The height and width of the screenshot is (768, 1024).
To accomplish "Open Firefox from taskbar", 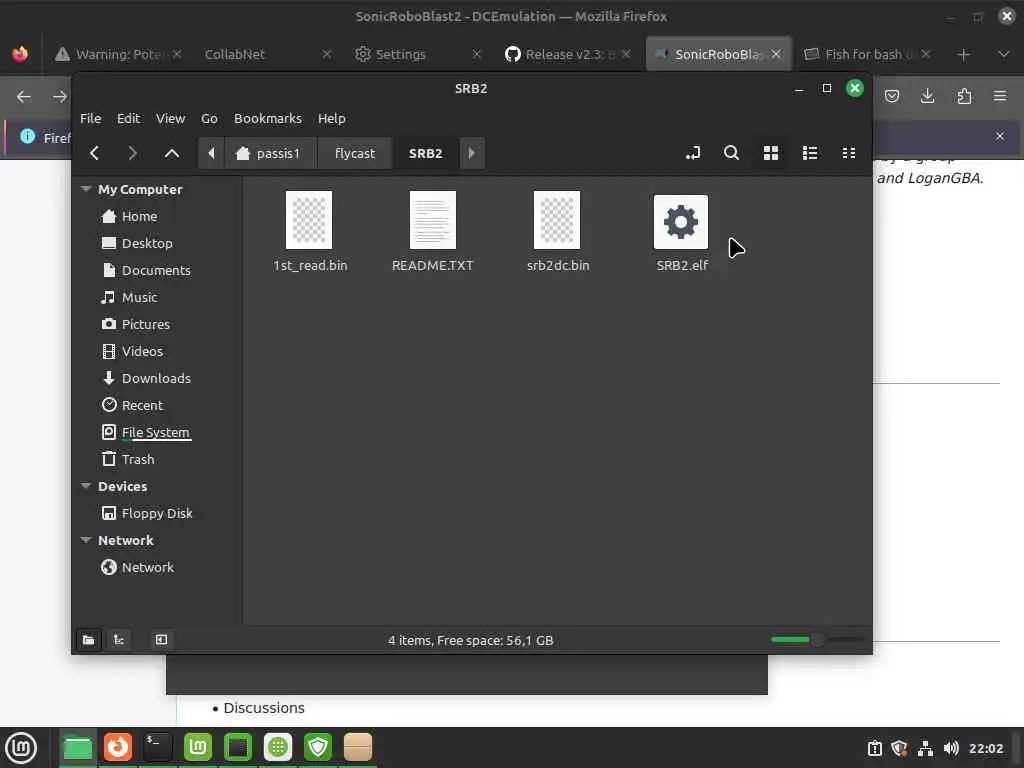I will pos(118,747).
